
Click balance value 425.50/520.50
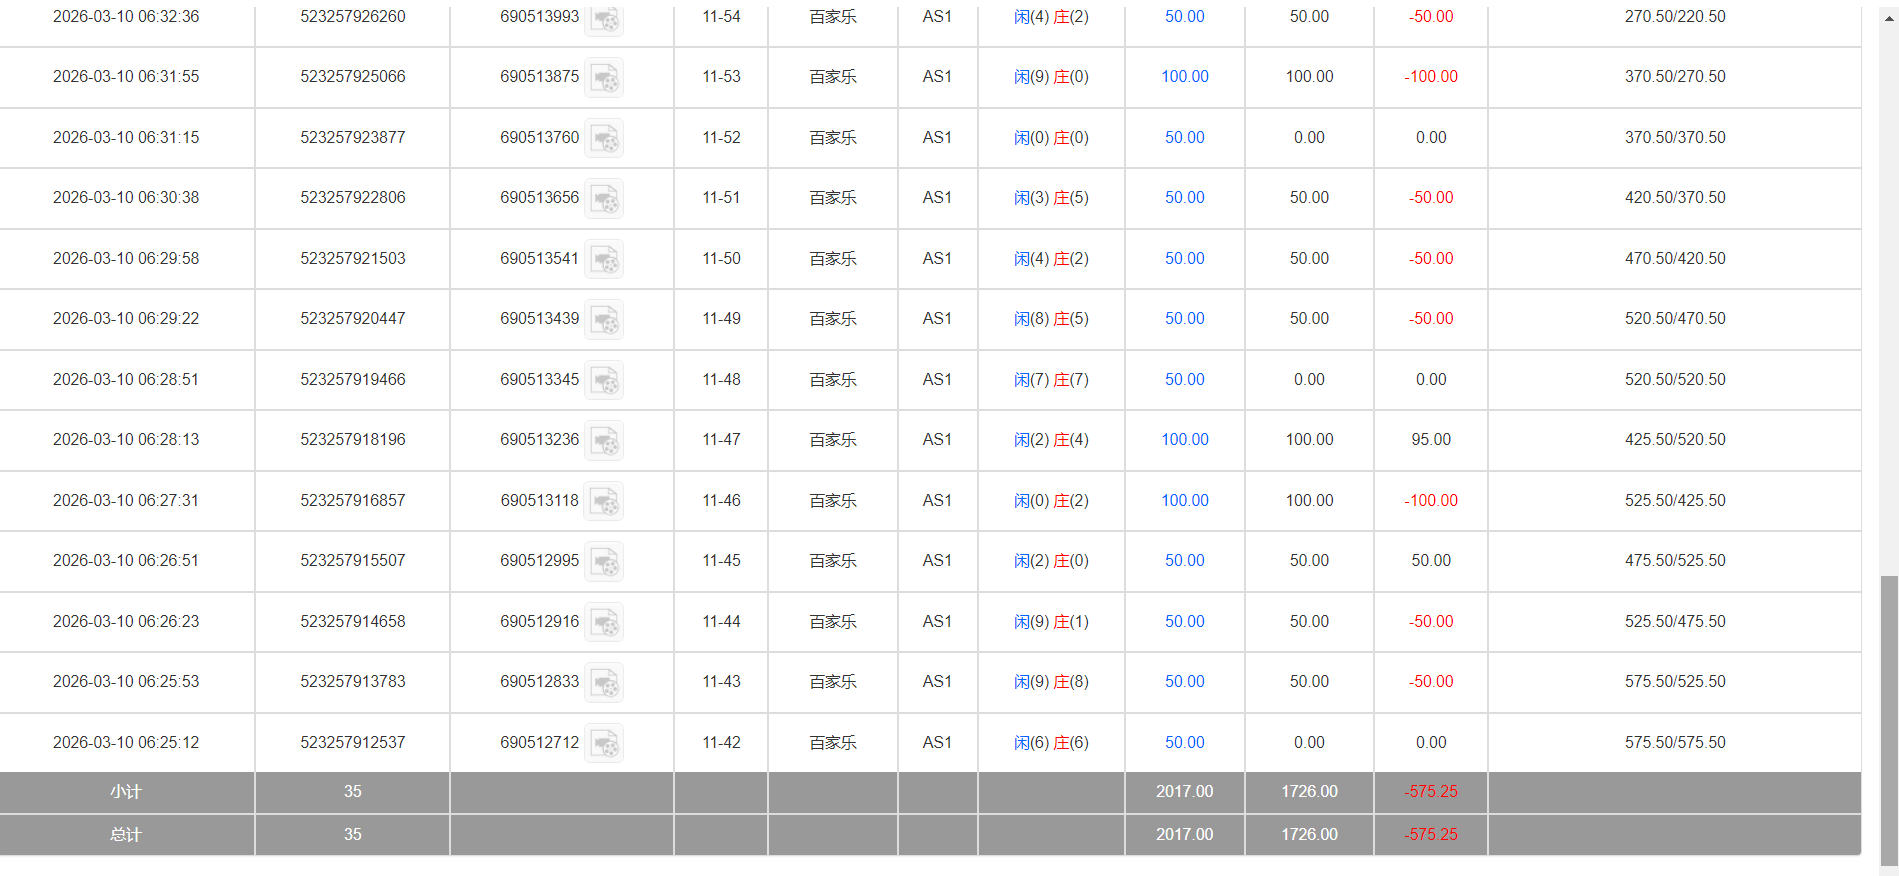click(x=1675, y=440)
